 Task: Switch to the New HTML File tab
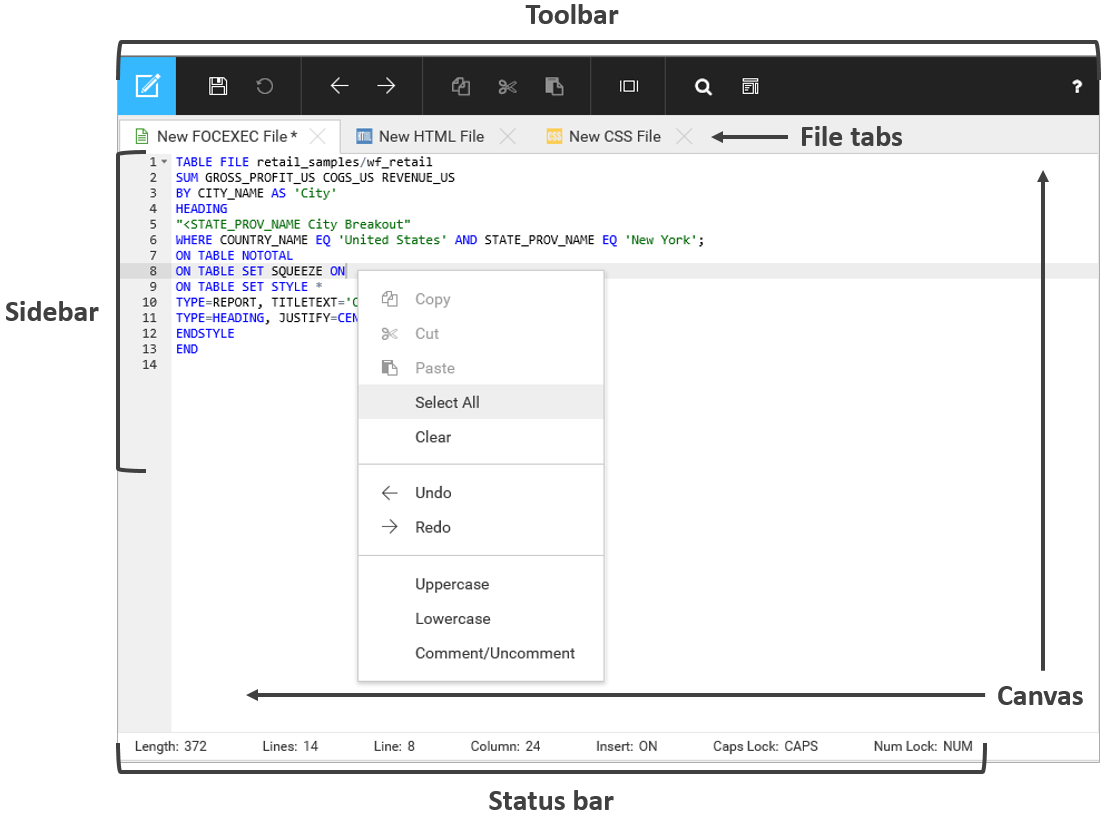point(430,136)
